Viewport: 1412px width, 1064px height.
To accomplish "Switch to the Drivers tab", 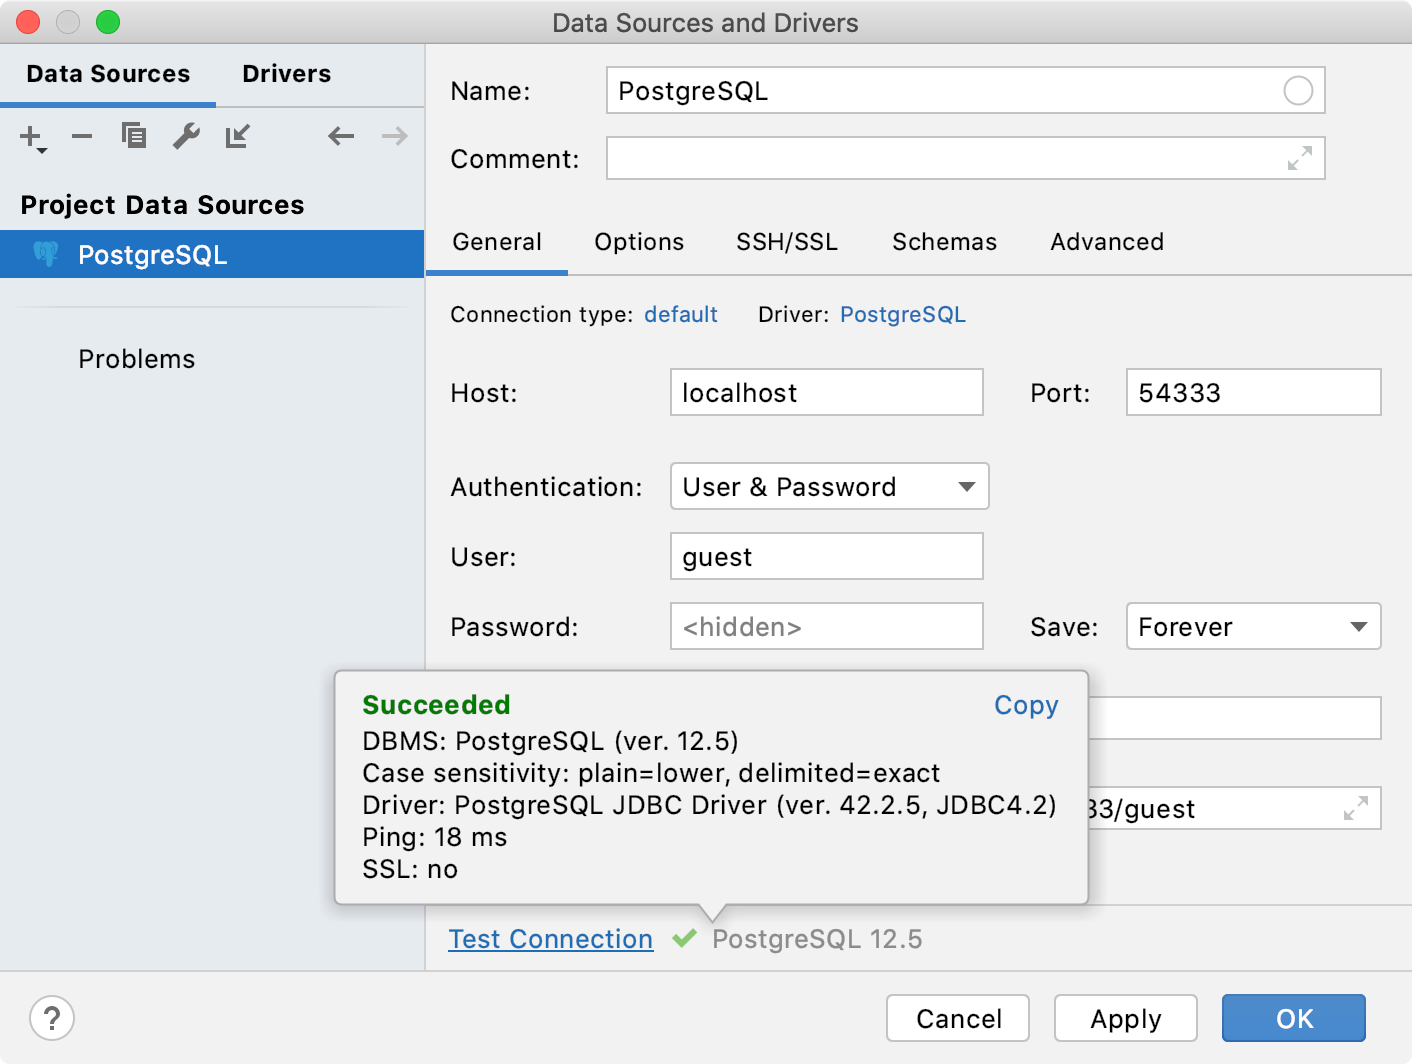I will 286,73.
